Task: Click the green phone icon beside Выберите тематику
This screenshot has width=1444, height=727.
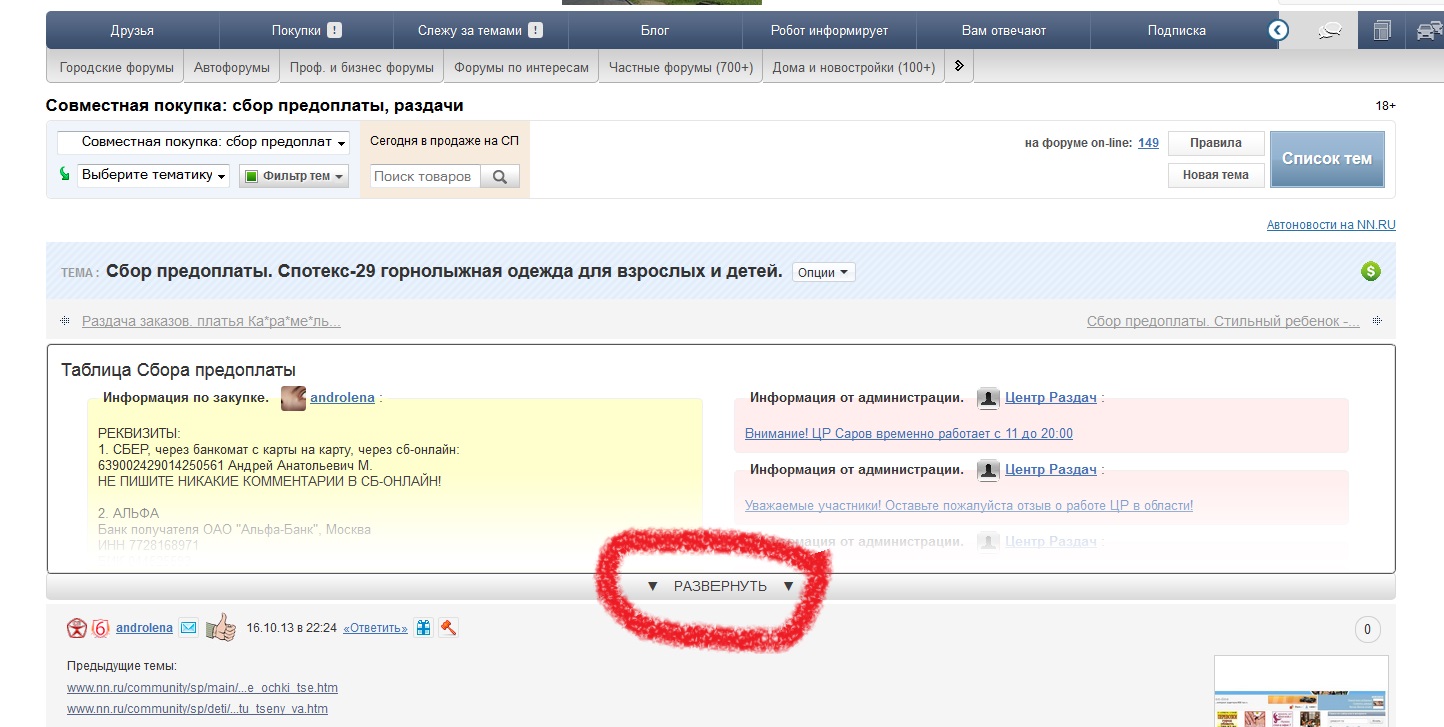Action: click(66, 175)
